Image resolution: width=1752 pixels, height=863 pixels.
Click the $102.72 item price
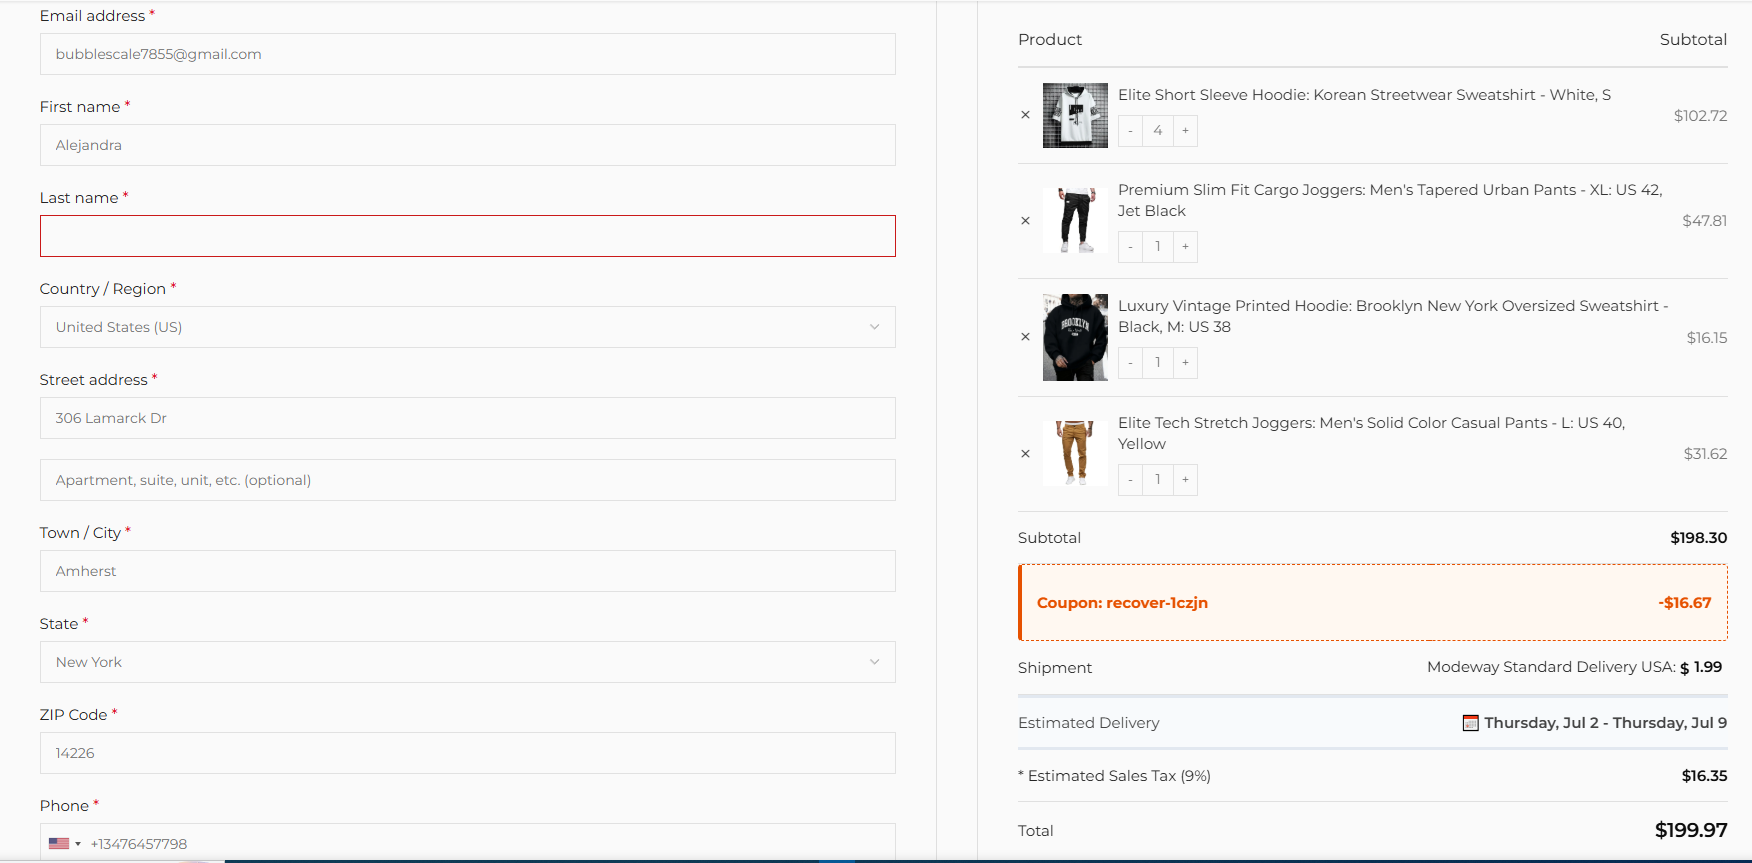click(1700, 116)
